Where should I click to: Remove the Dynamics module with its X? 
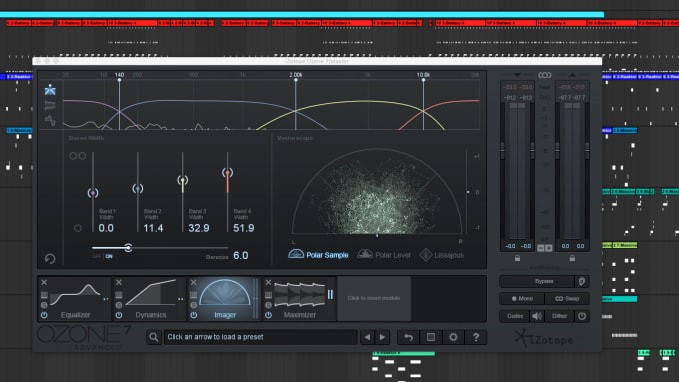[x=119, y=282]
